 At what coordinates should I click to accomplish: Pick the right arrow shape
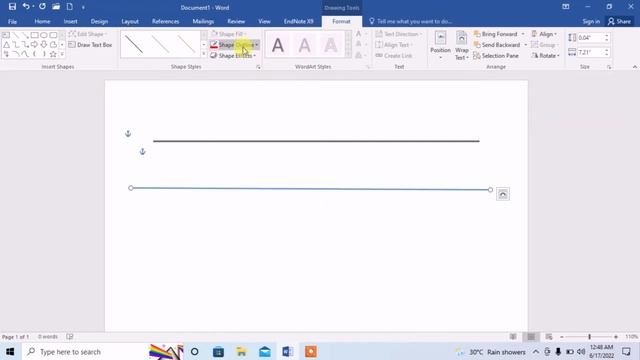tap(34, 44)
